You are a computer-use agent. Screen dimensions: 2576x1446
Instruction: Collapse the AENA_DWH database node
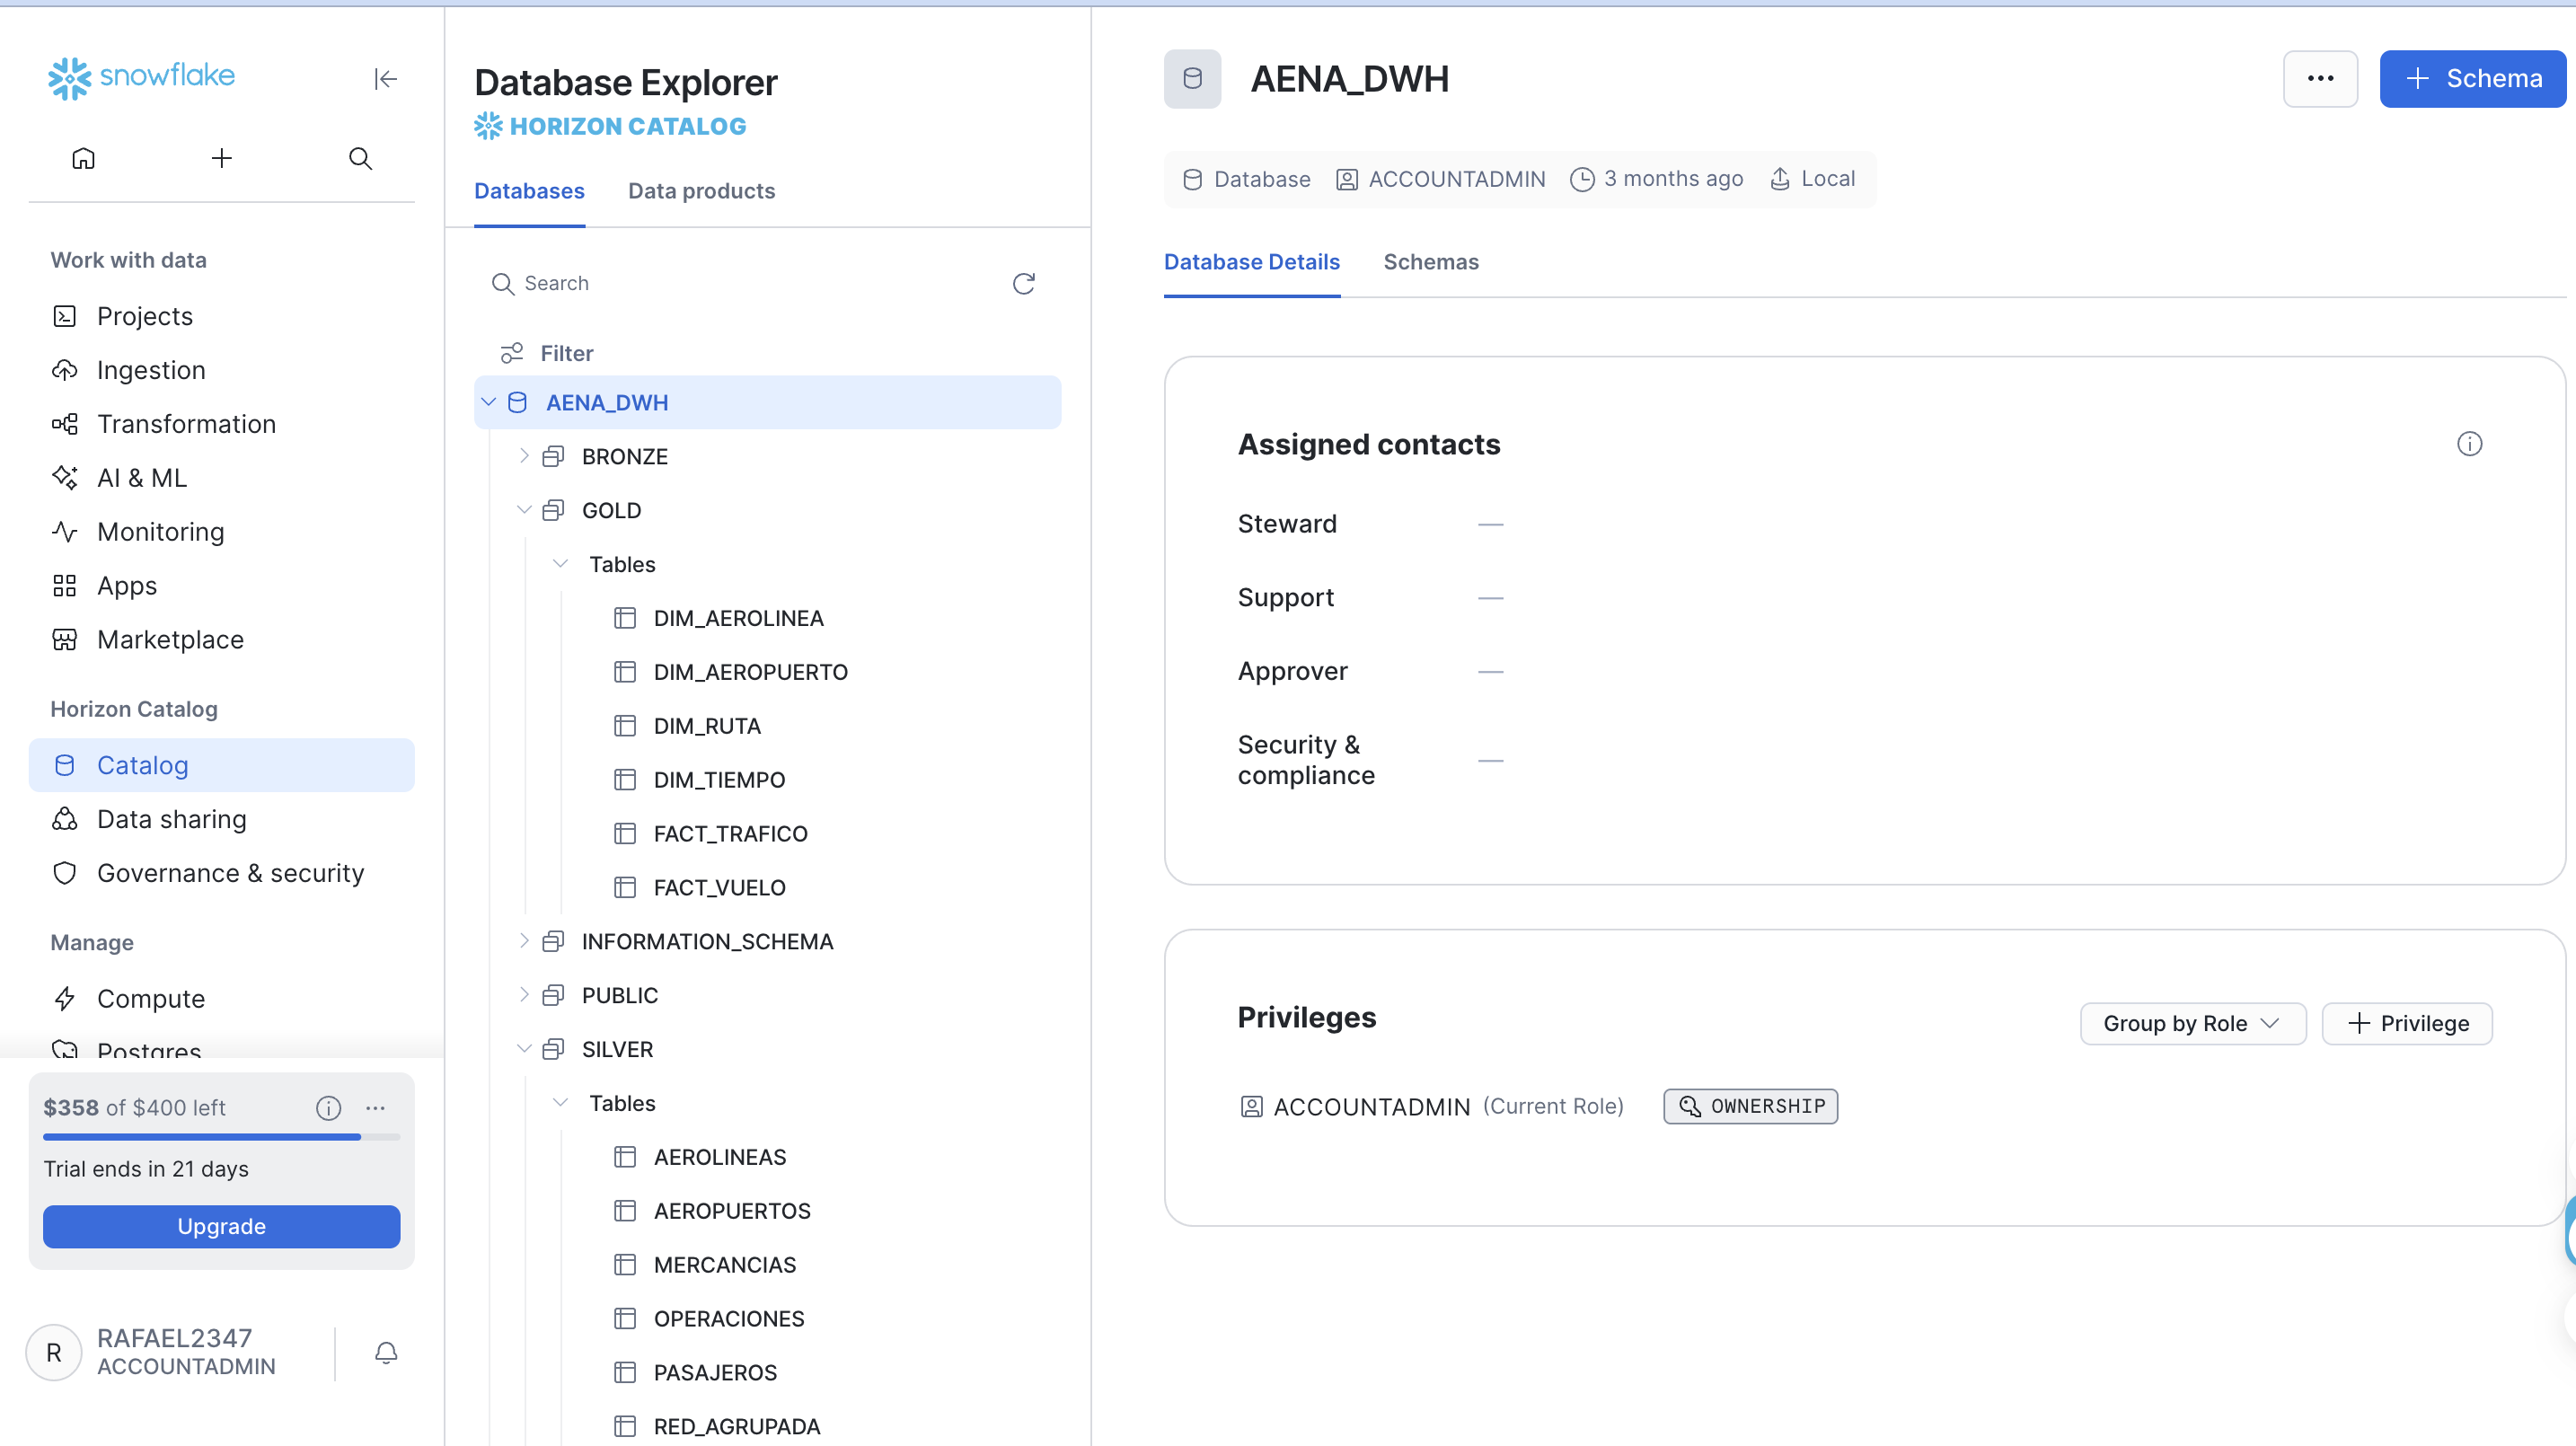(x=489, y=402)
